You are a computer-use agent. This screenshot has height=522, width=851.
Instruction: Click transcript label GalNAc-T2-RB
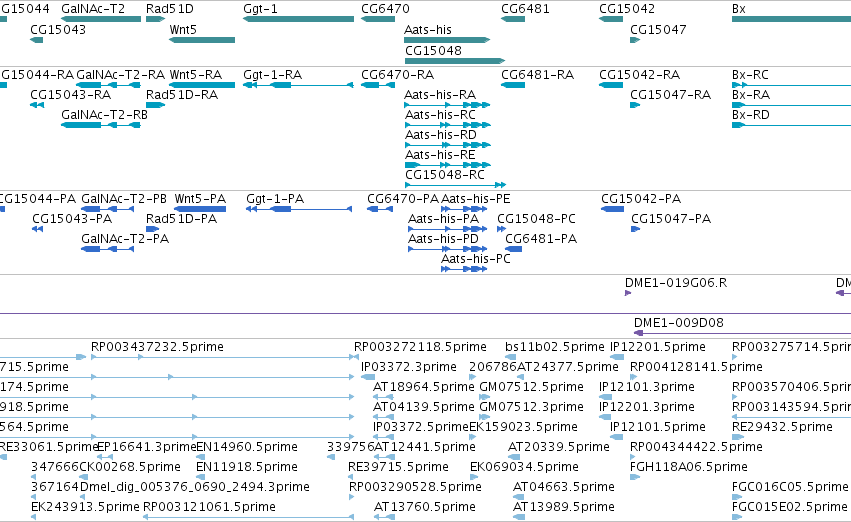[105, 115]
